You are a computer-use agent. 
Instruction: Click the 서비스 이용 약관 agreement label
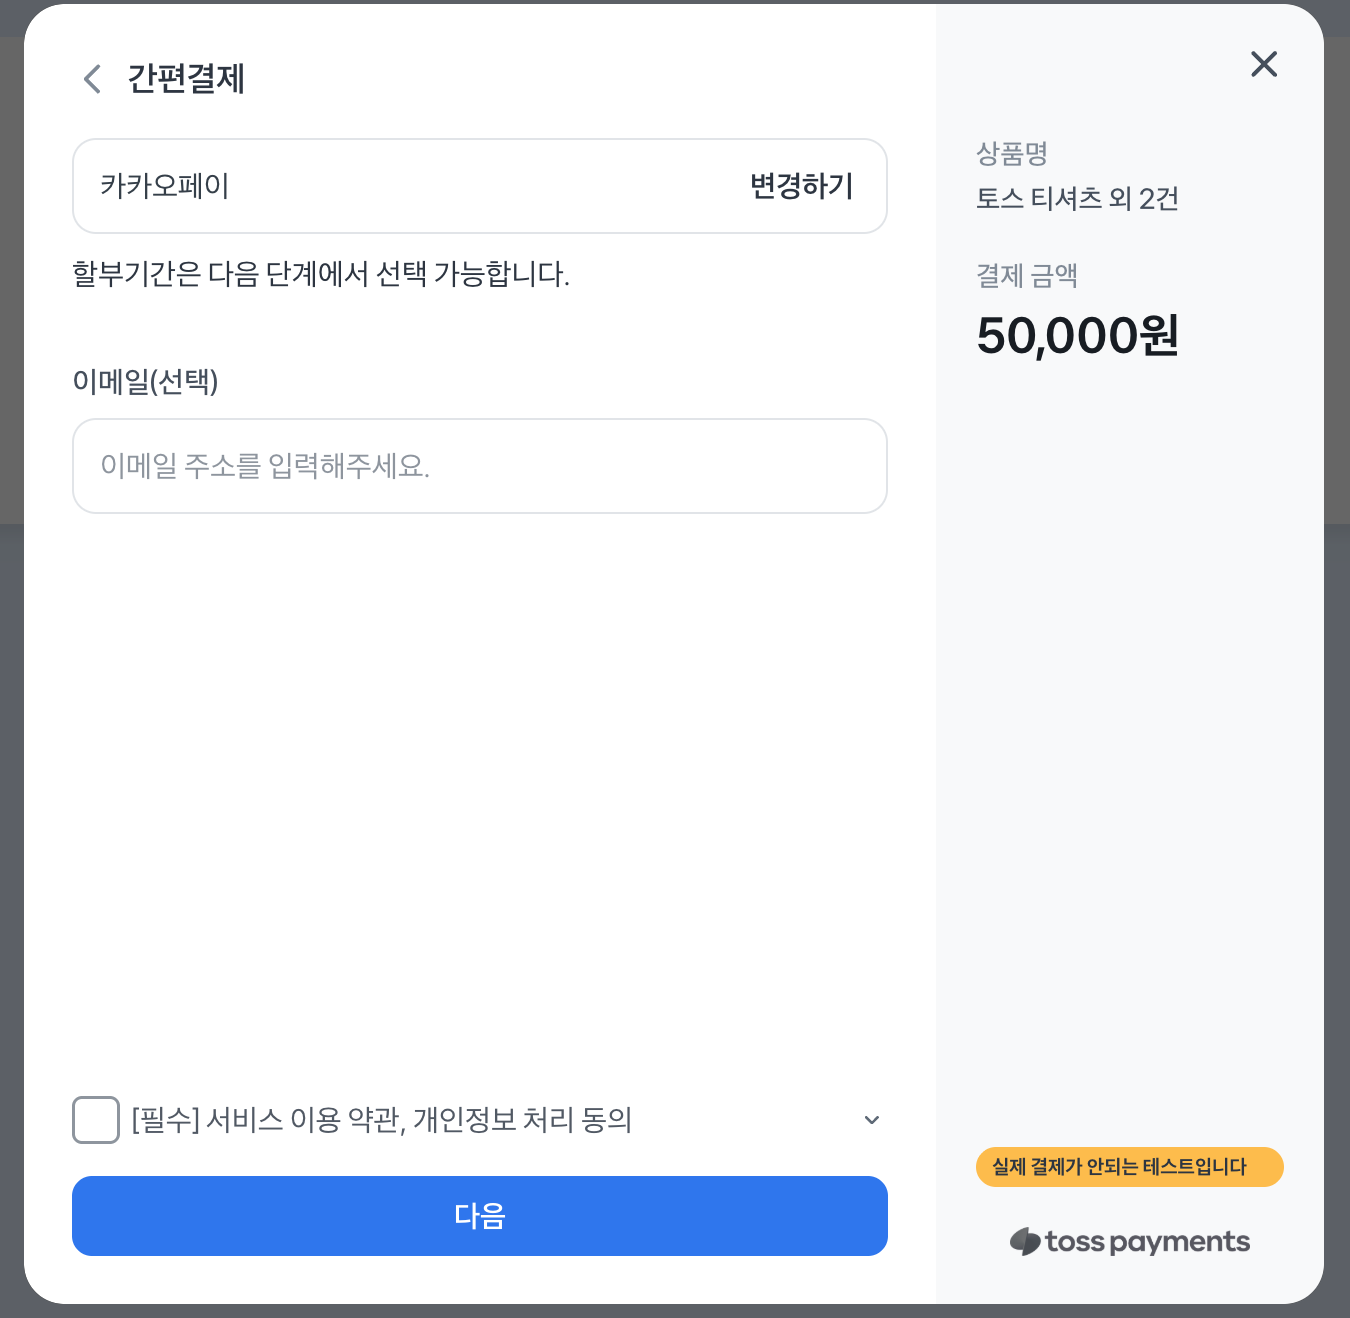pos(382,1120)
